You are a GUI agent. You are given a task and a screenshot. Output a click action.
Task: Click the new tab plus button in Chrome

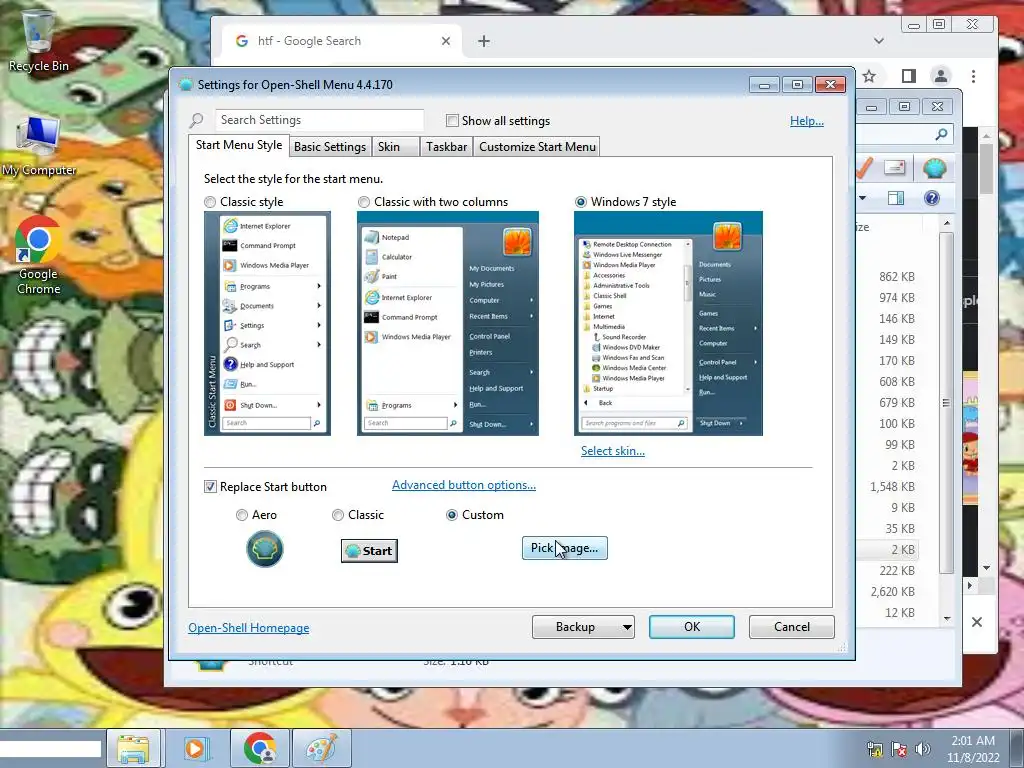coord(483,41)
